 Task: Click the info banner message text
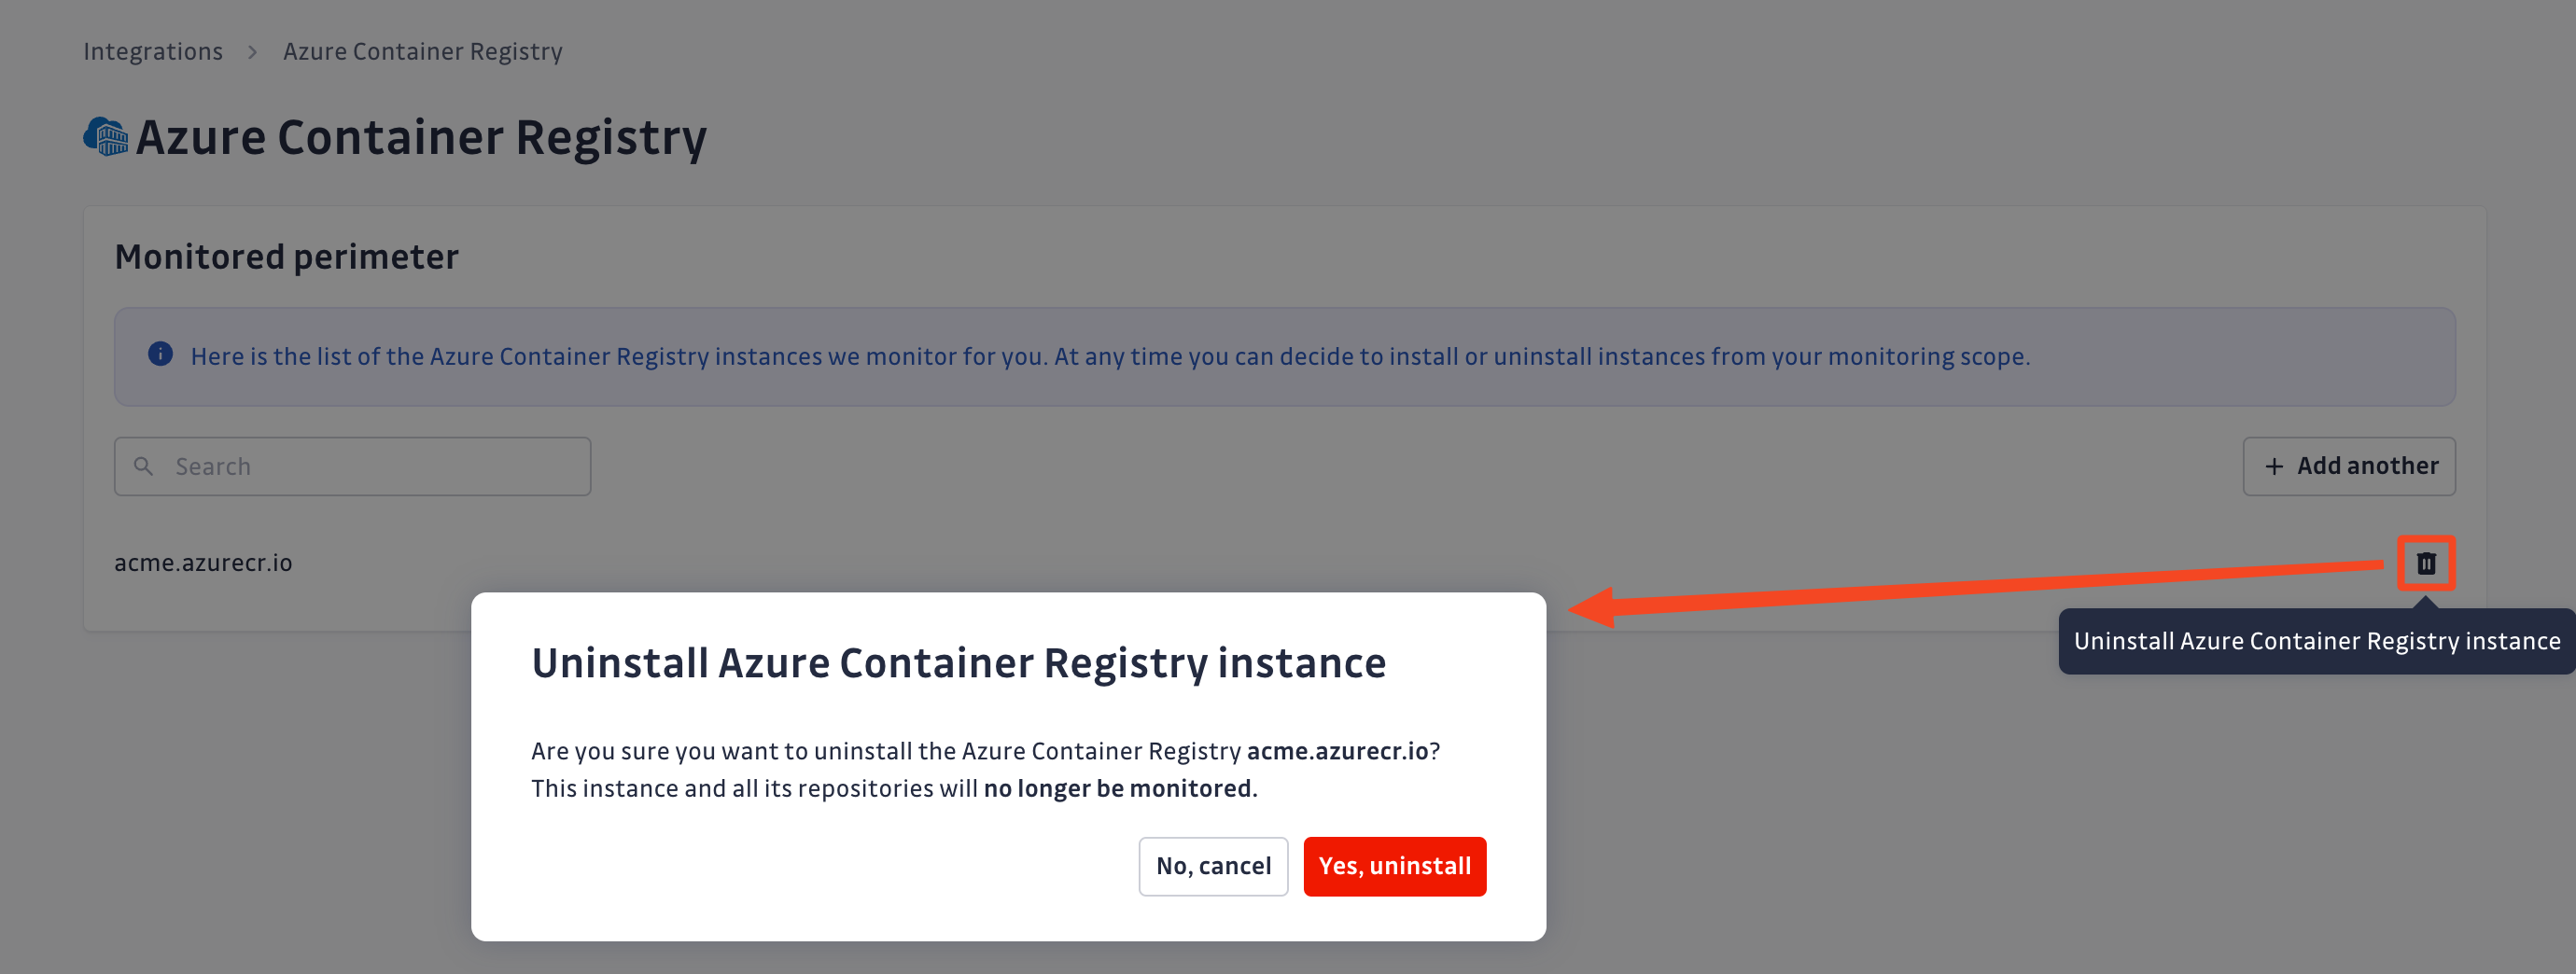point(1110,356)
